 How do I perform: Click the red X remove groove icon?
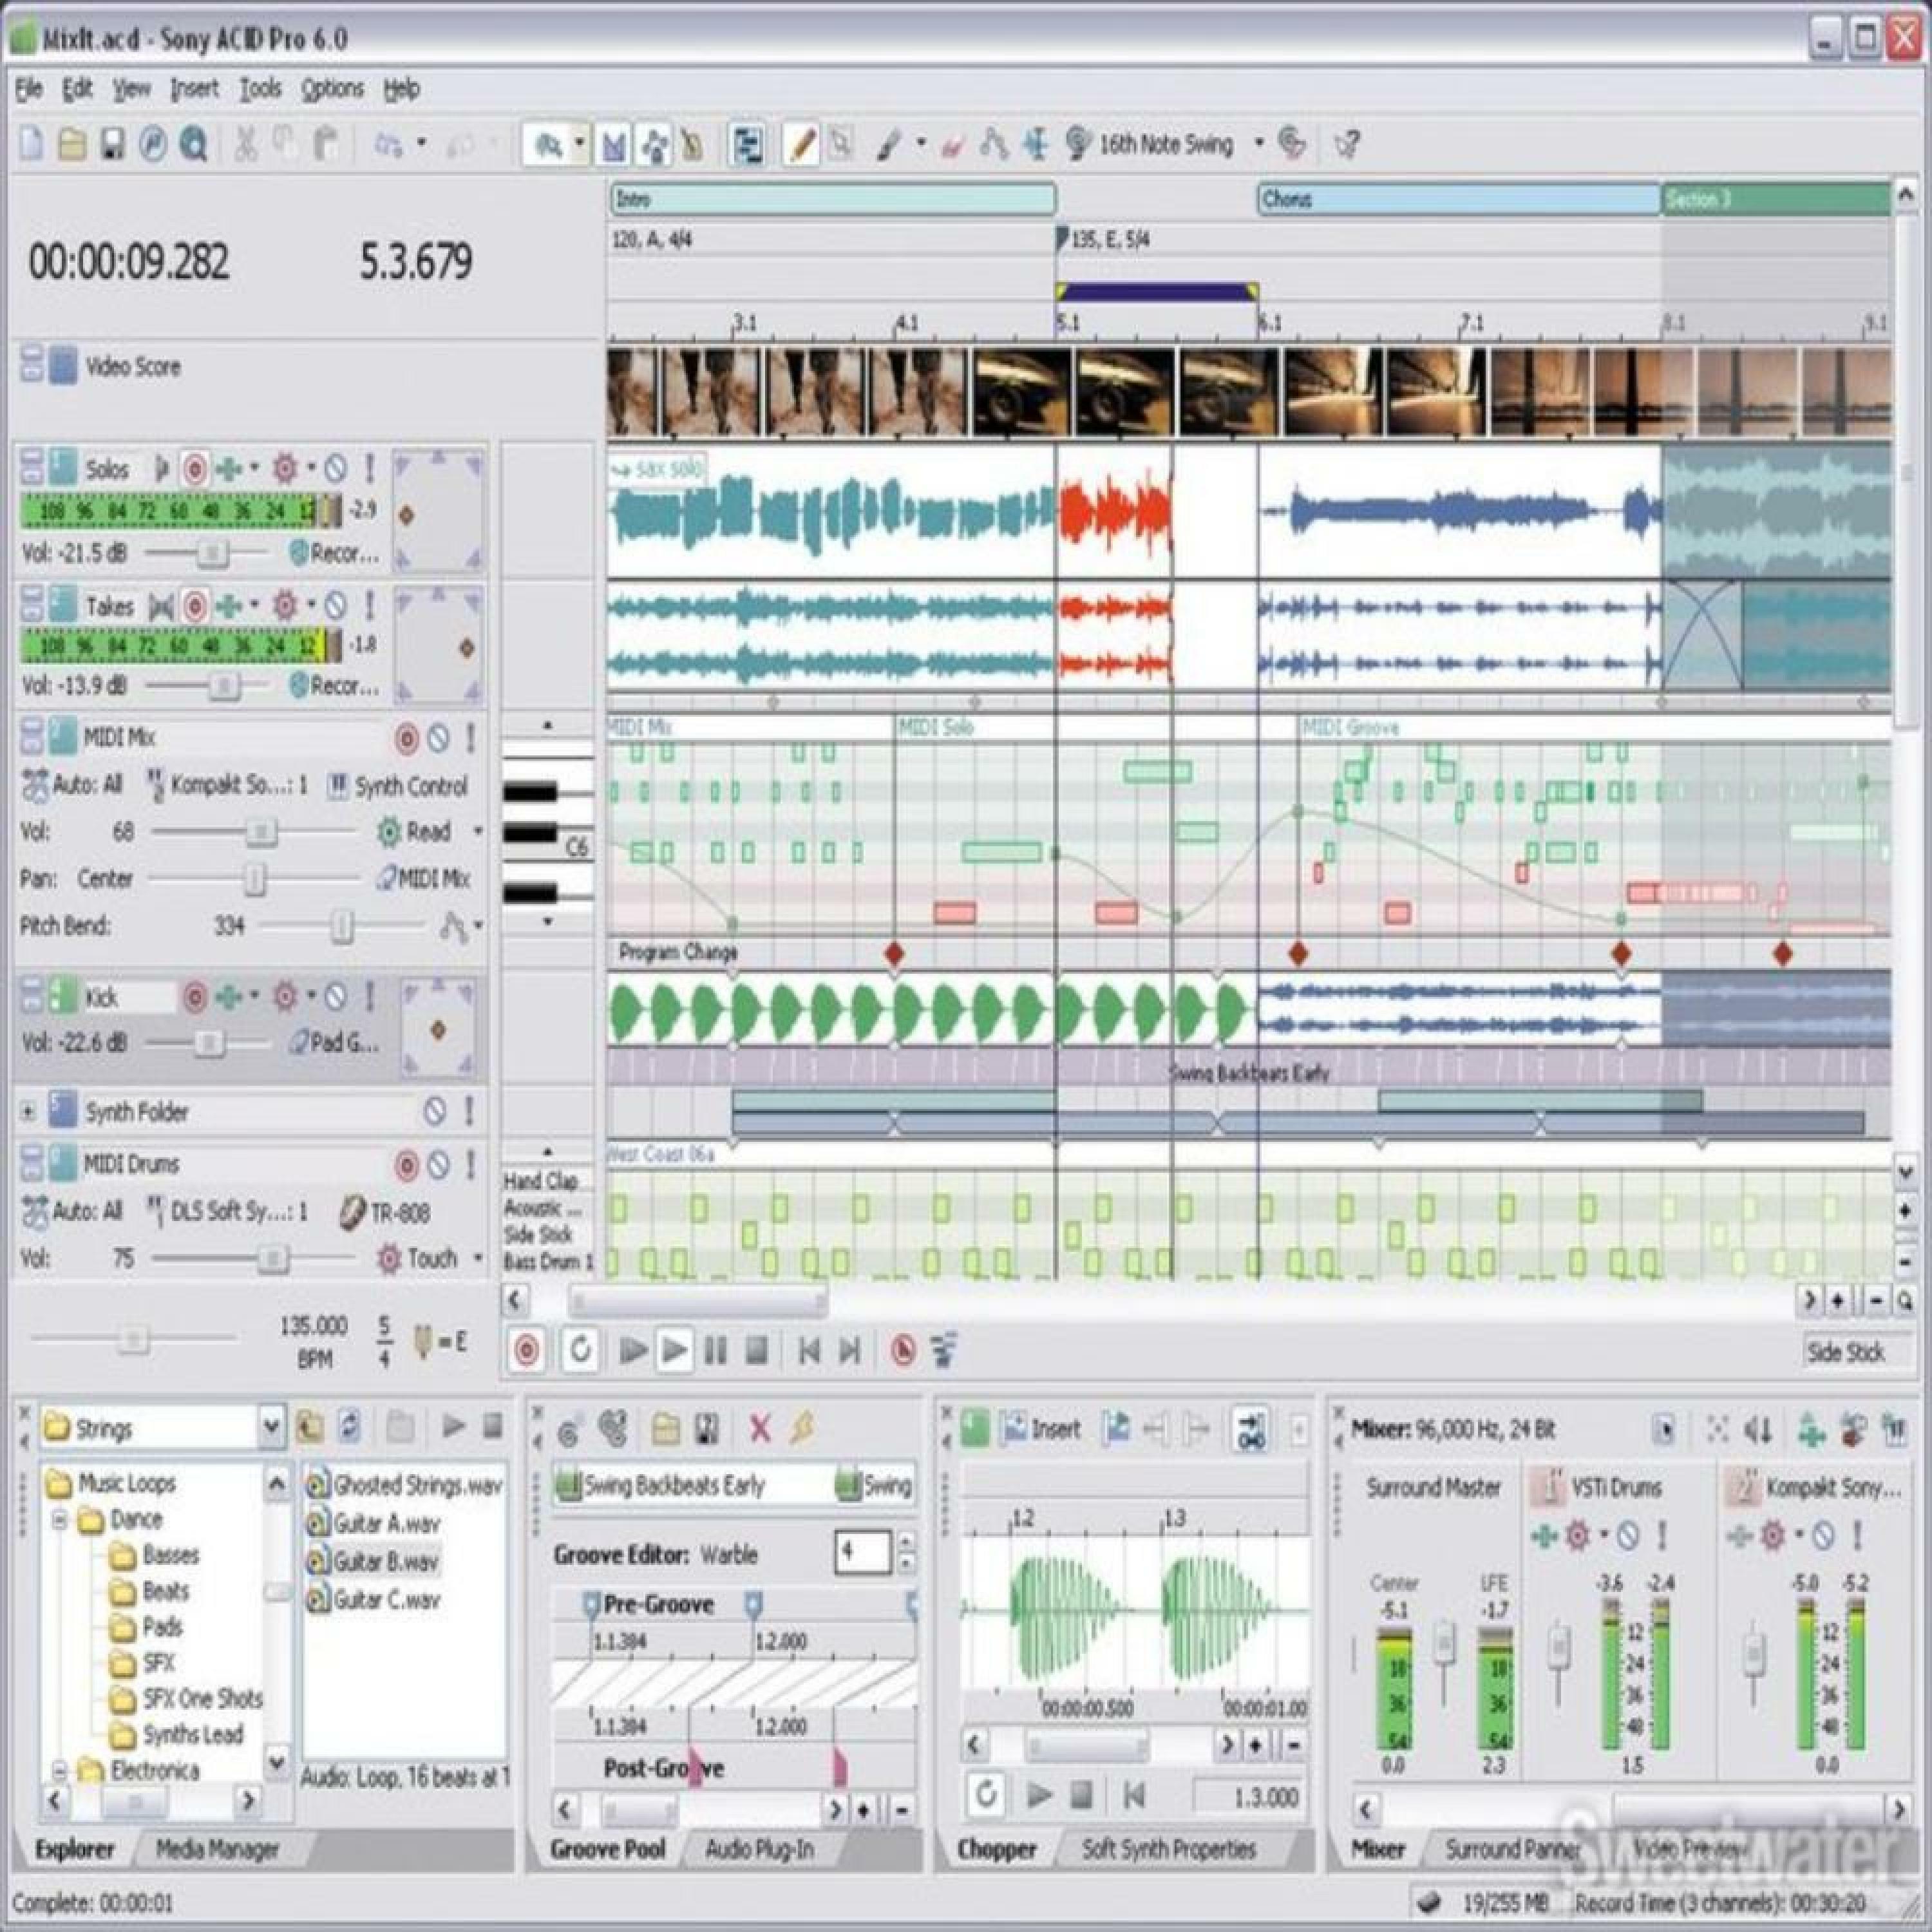(x=760, y=1429)
